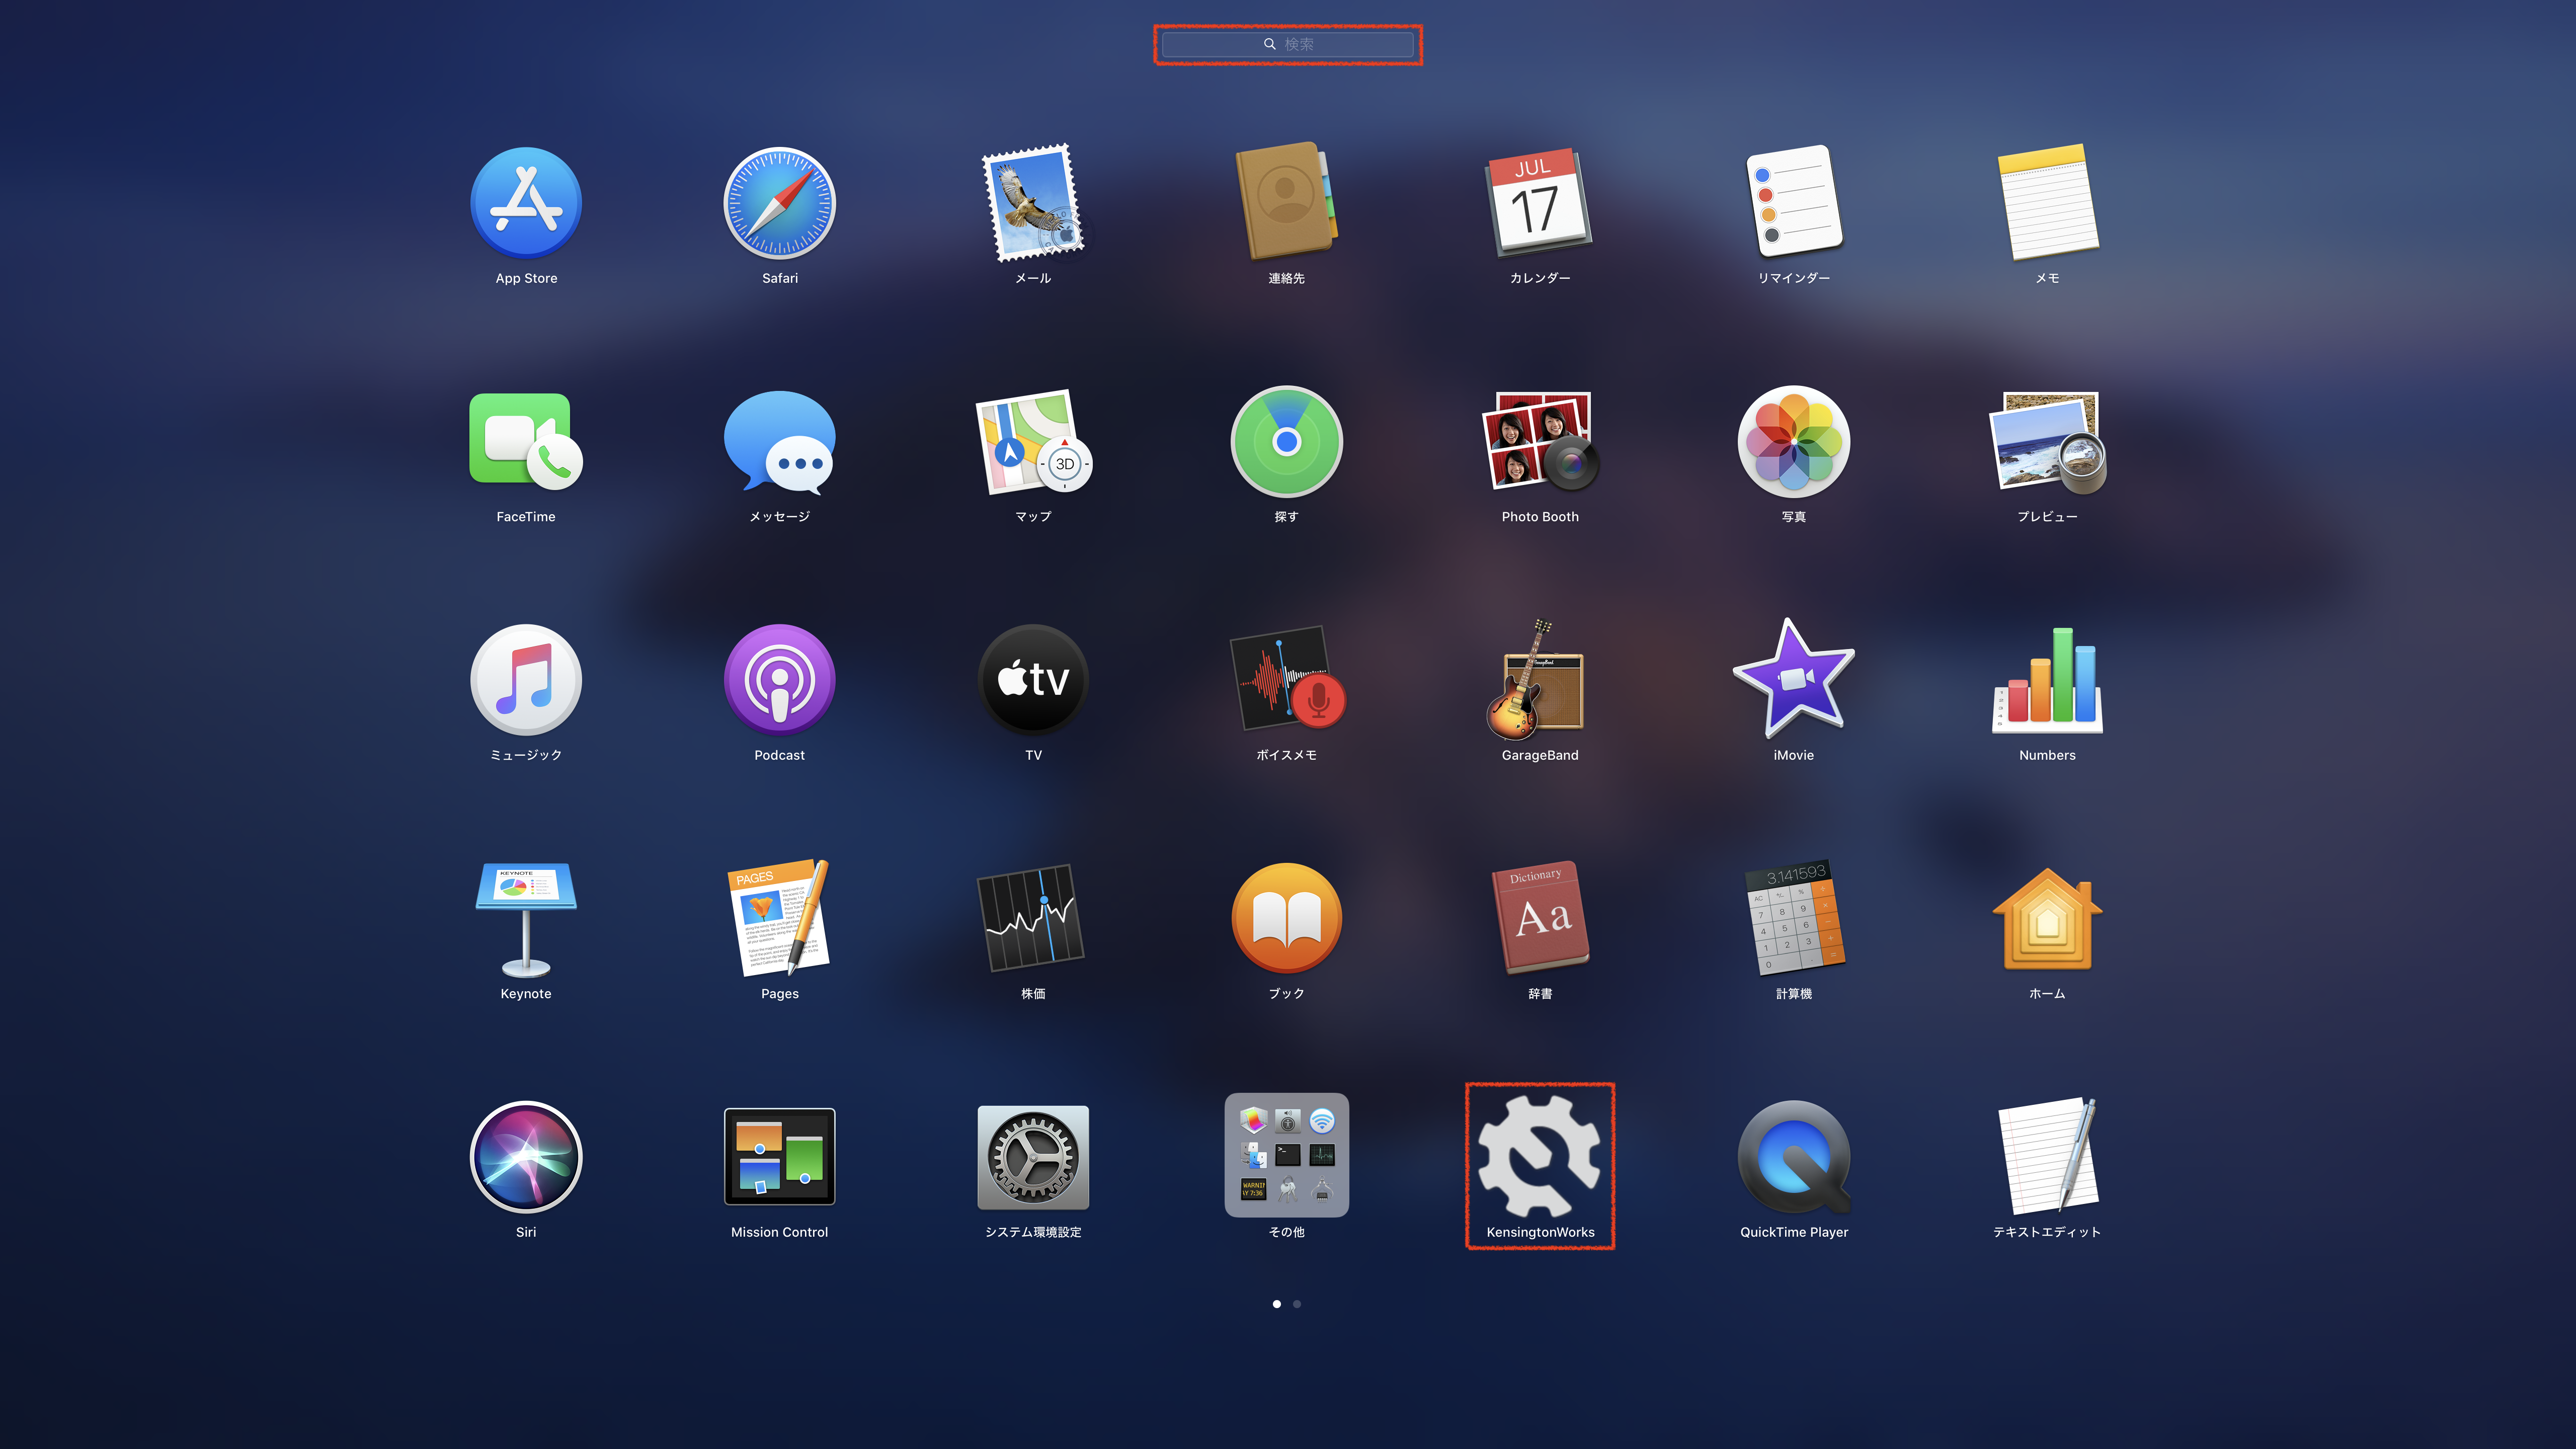Expand the Other (その他) folder
Image resolution: width=2576 pixels, height=1449 pixels.
pos(1287,1155)
